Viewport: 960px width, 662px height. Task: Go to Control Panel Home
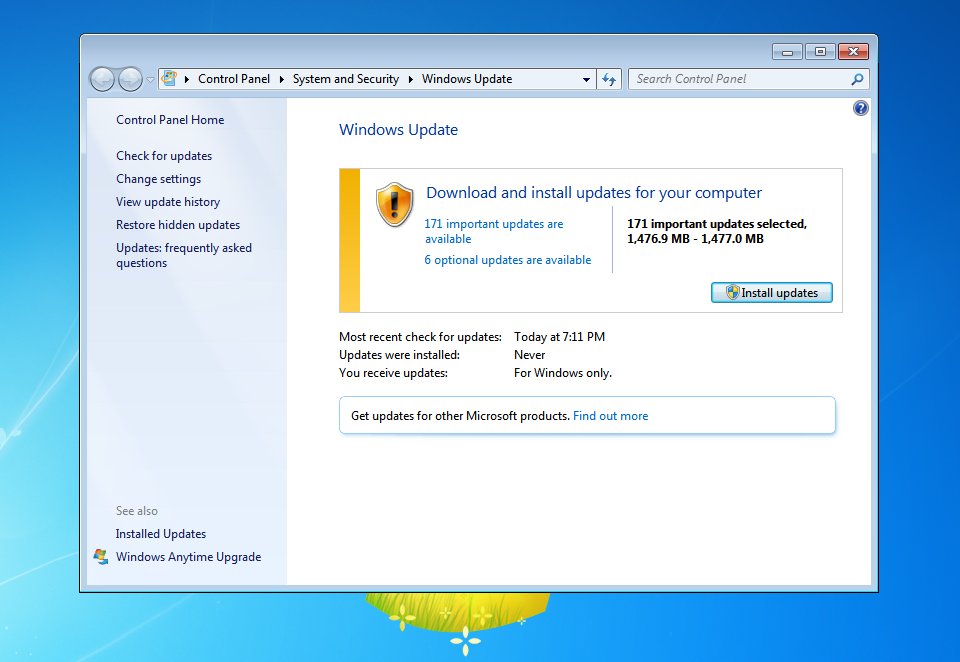pyautogui.click(x=170, y=120)
